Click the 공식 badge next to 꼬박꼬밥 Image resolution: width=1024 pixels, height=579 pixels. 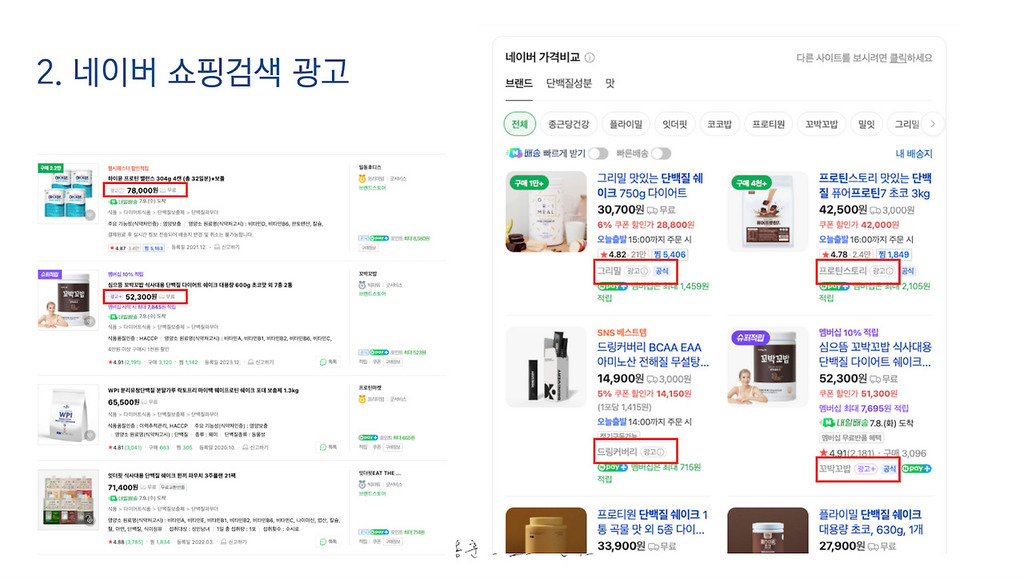(889, 469)
